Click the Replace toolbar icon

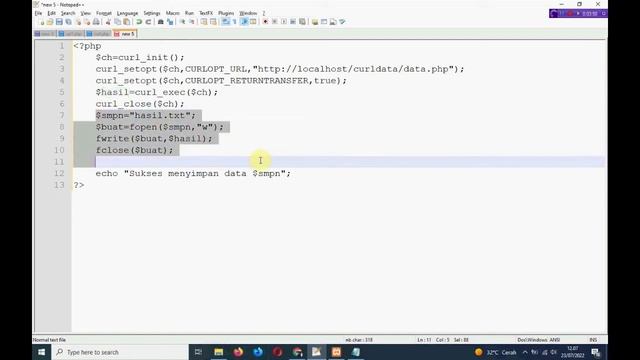coord(170,22)
